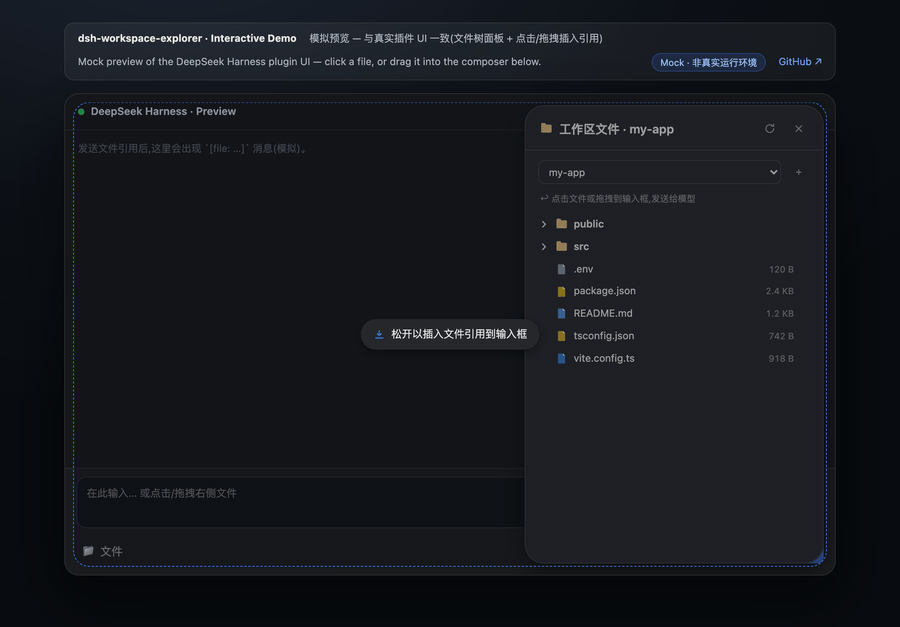
Task: Click the 工作区文件 · my-app panel title
Action: coord(616,129)
